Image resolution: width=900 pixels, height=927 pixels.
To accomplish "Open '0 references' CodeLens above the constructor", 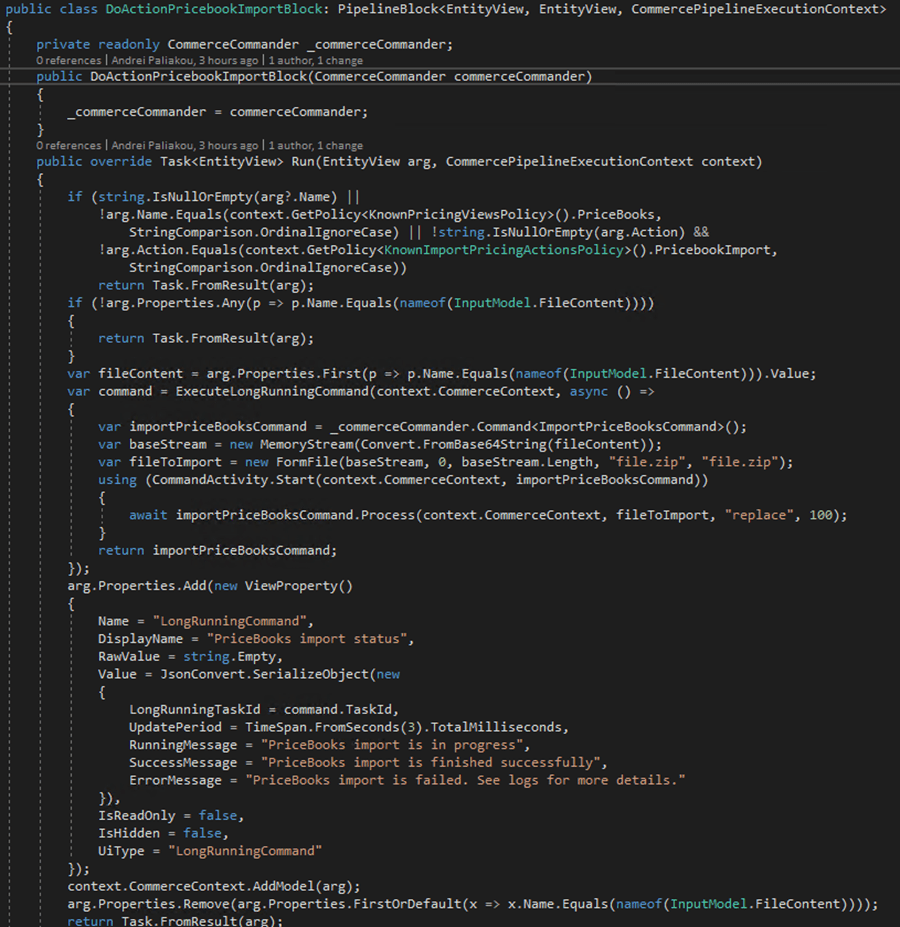I will click(69, 60).
